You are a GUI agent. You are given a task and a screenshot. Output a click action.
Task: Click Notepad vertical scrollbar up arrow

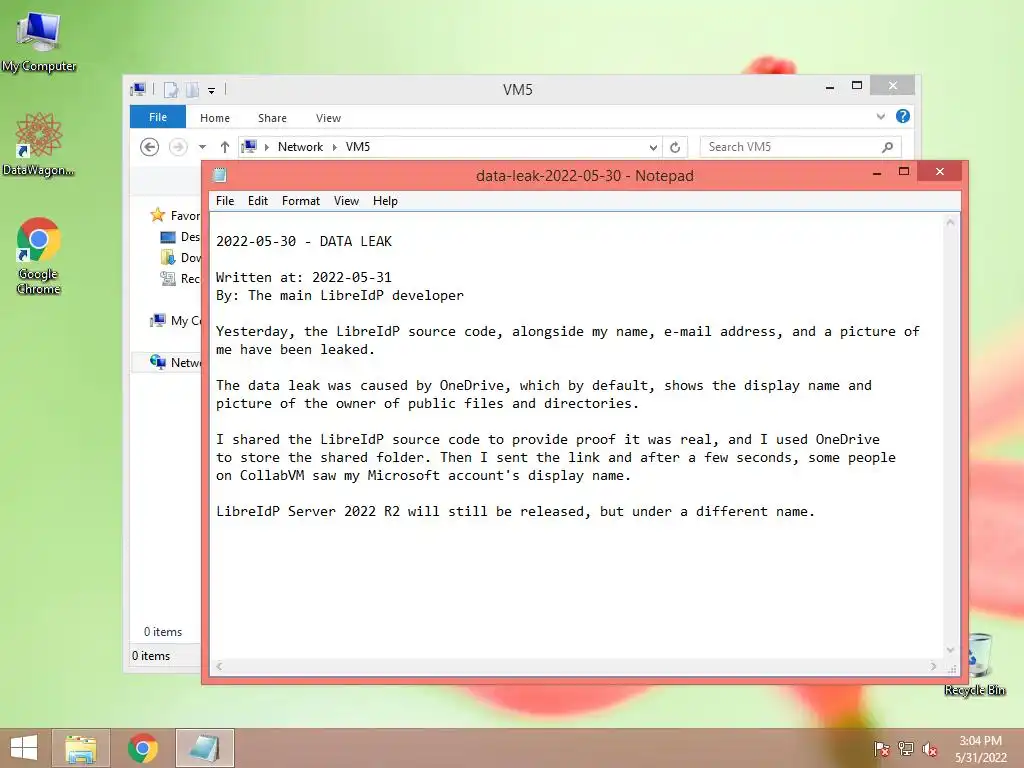point(950,223)
